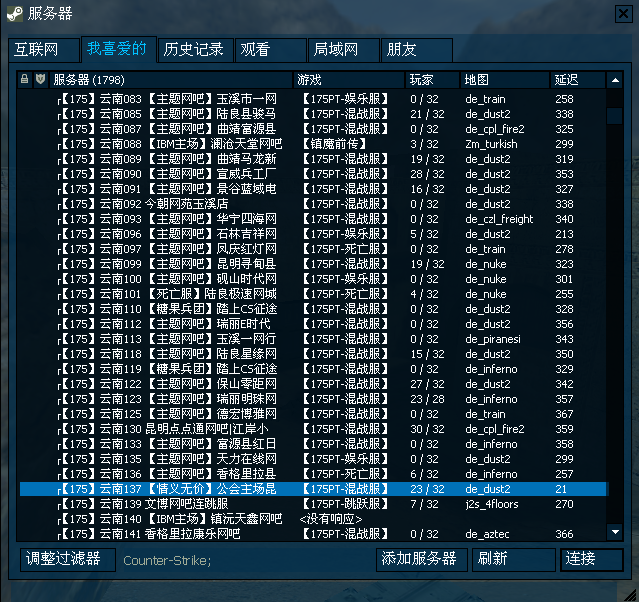Select server 云南089 曲靖马龙新
The width and height of the screenshot is (639, 602).
pos(313,159)
